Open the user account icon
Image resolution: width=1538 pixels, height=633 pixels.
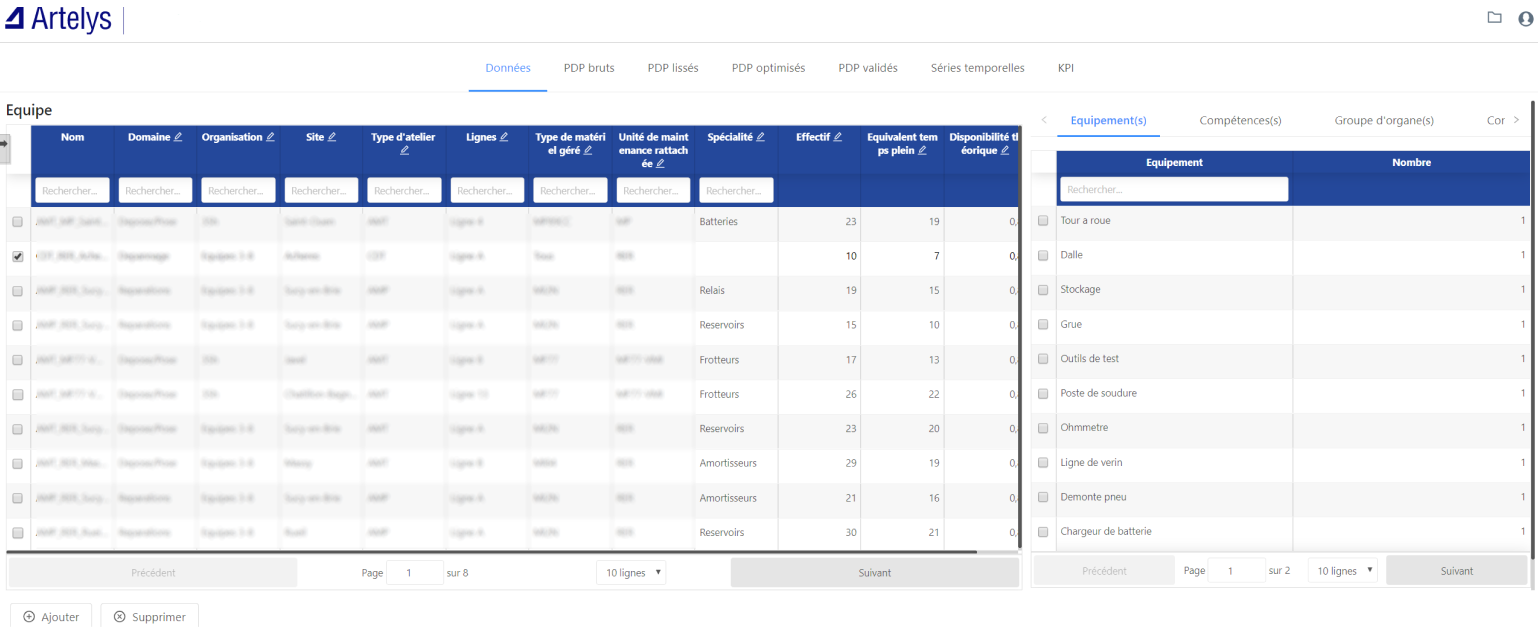click(1525, 18)
